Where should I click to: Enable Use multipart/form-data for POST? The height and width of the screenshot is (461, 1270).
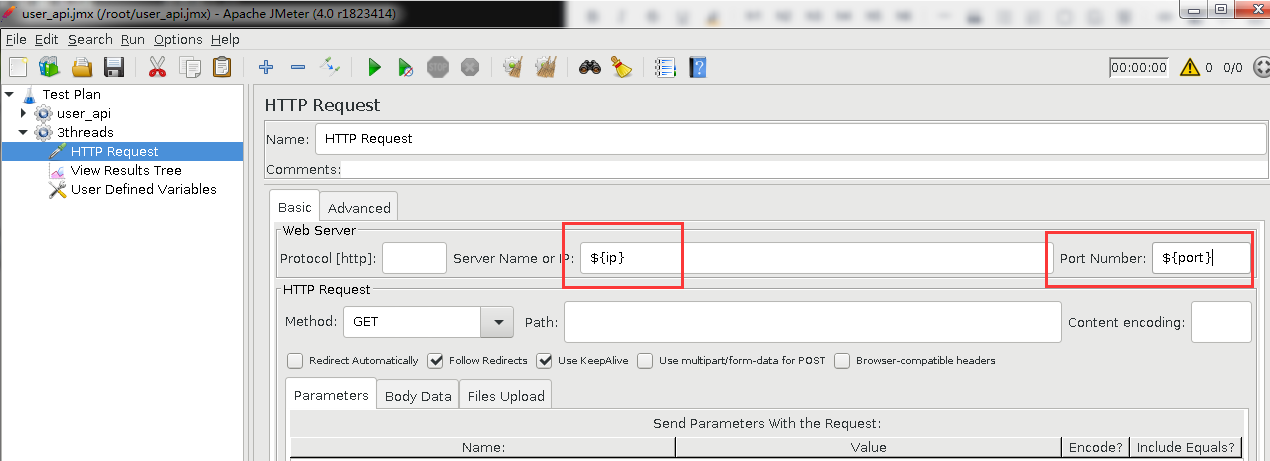(645, 360)
